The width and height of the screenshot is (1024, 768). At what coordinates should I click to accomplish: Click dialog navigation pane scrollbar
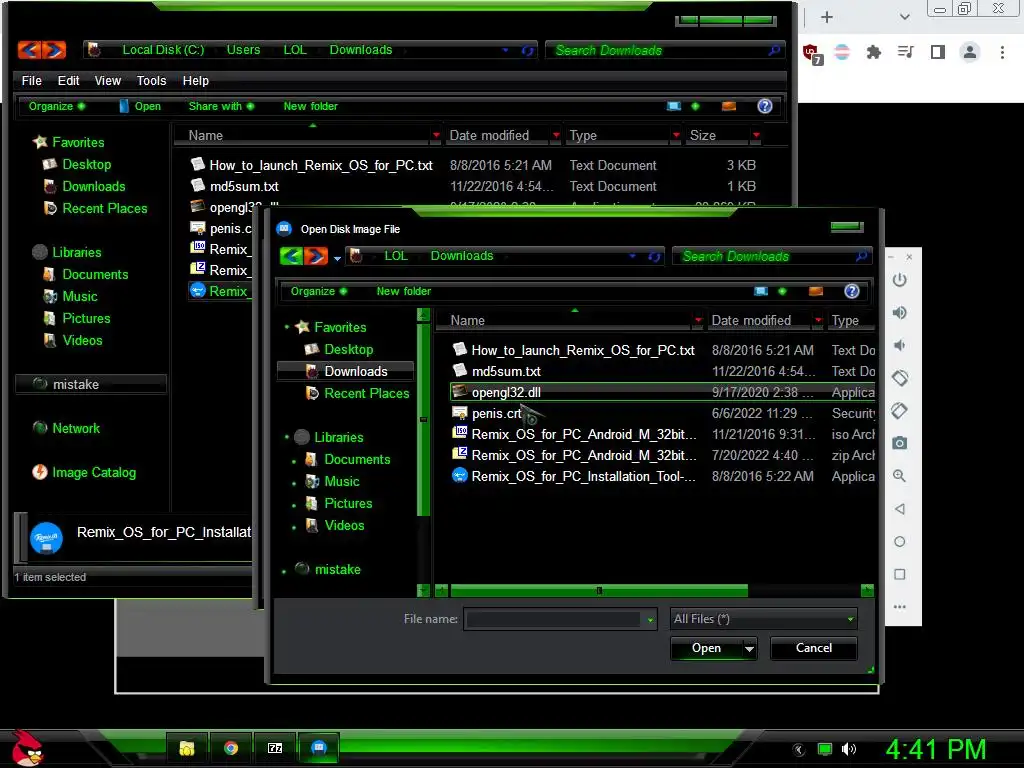423,419
